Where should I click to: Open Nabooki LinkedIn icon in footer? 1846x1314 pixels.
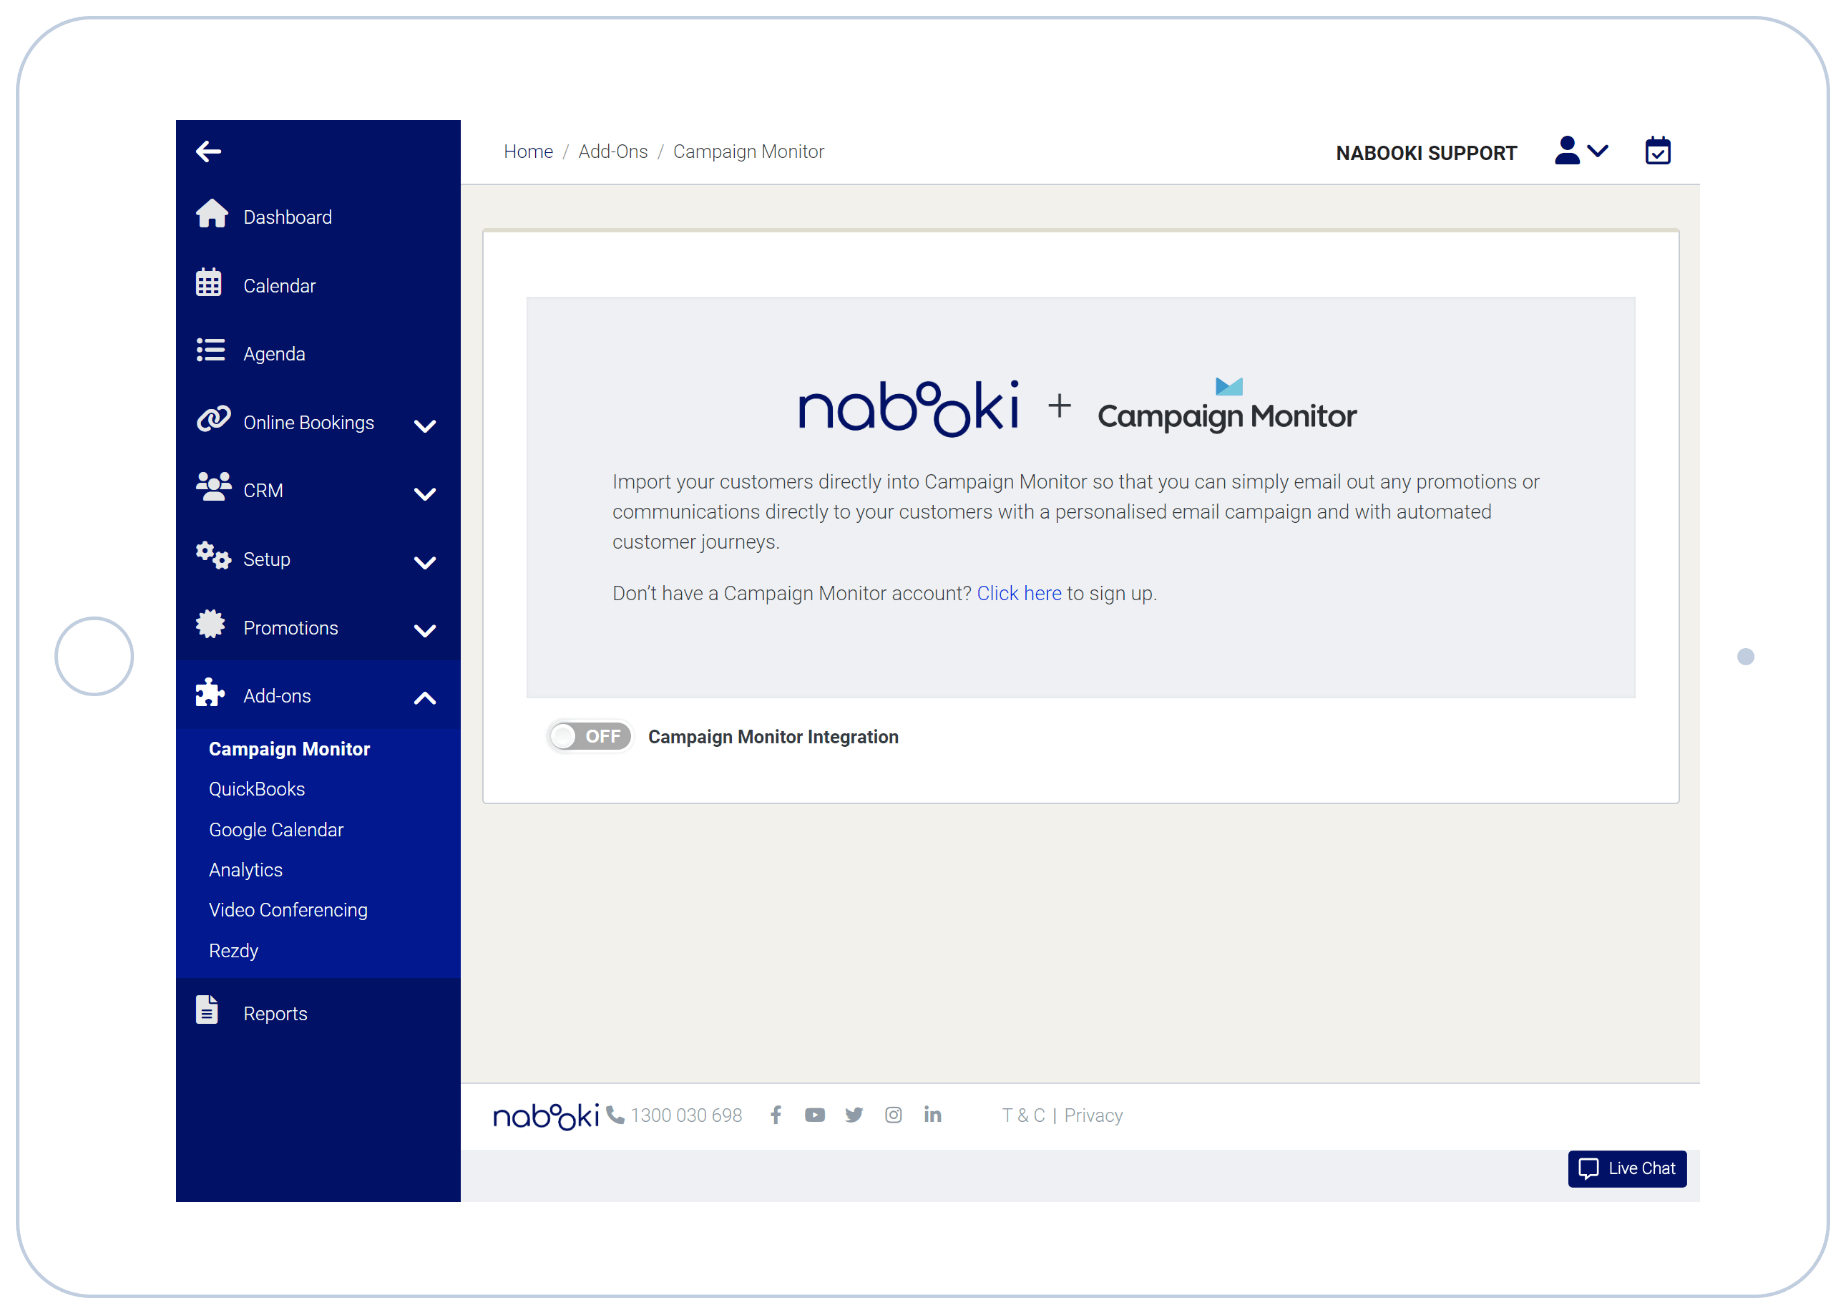pyautogui.click(x=932, y=1115)
